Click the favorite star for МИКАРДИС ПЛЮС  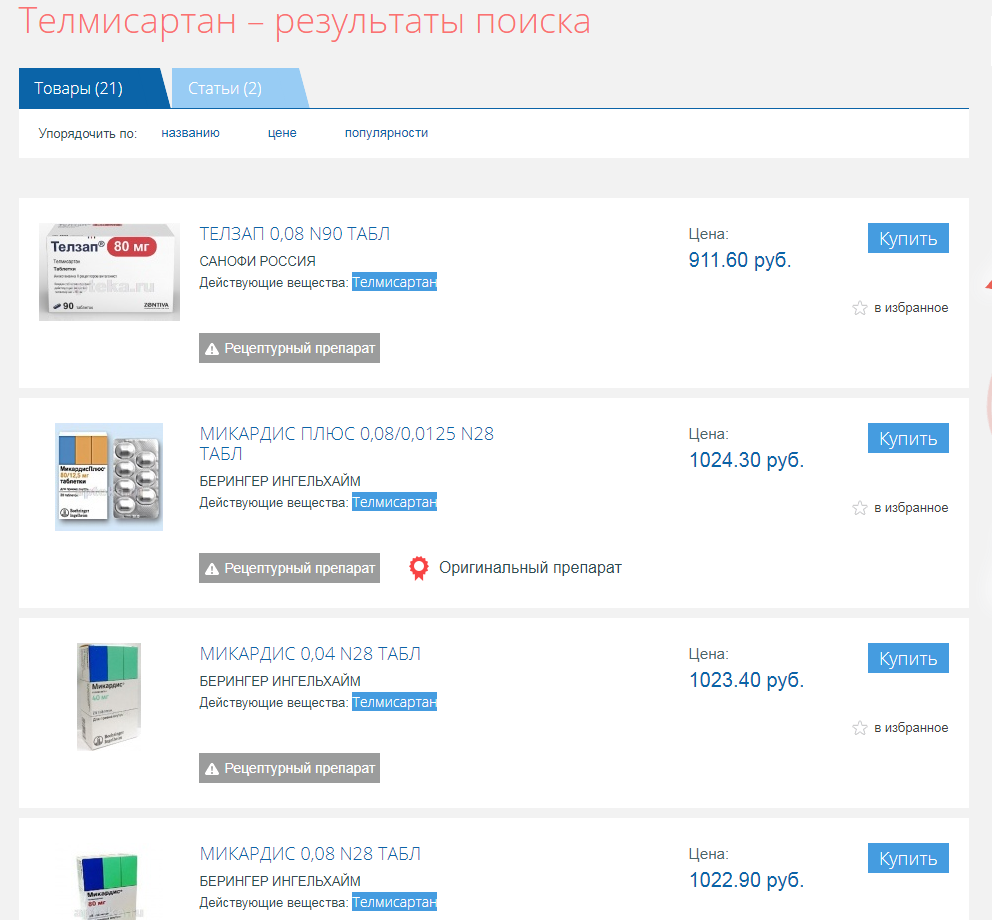[860, 508]
